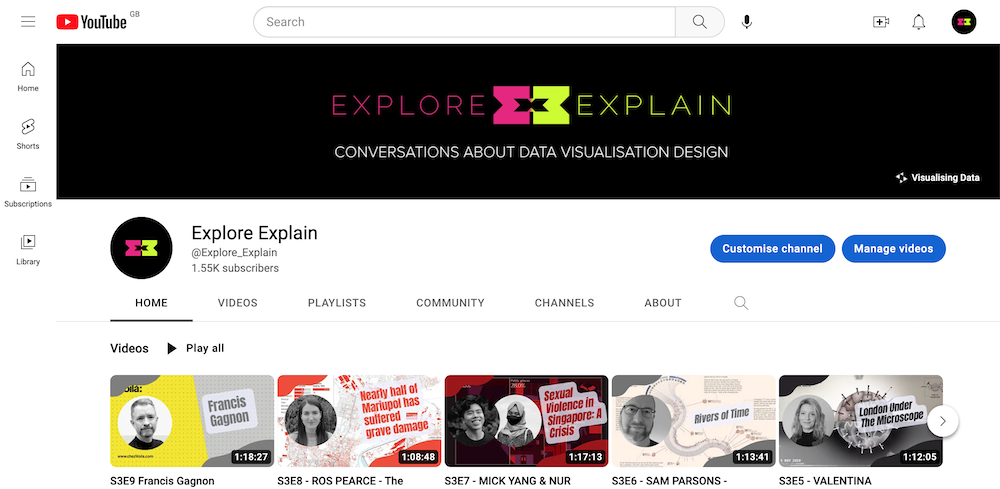Switch to the CHANNELS tab

(x=564, y=303)
